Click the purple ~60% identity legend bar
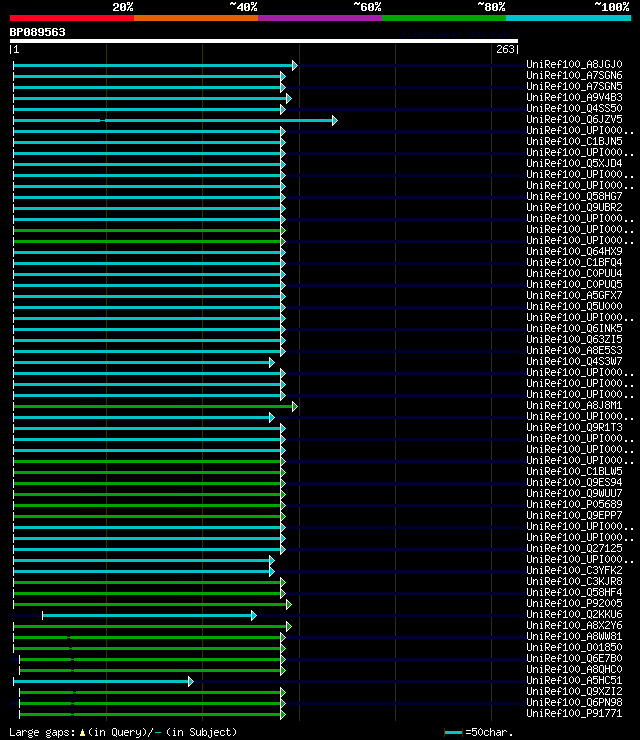Viewport: 640px width, 740px height. [320, 18]
